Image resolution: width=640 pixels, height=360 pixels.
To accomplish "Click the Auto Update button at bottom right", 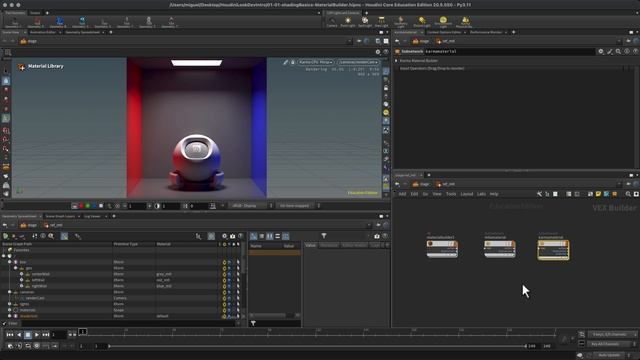I will coord(609,355).
